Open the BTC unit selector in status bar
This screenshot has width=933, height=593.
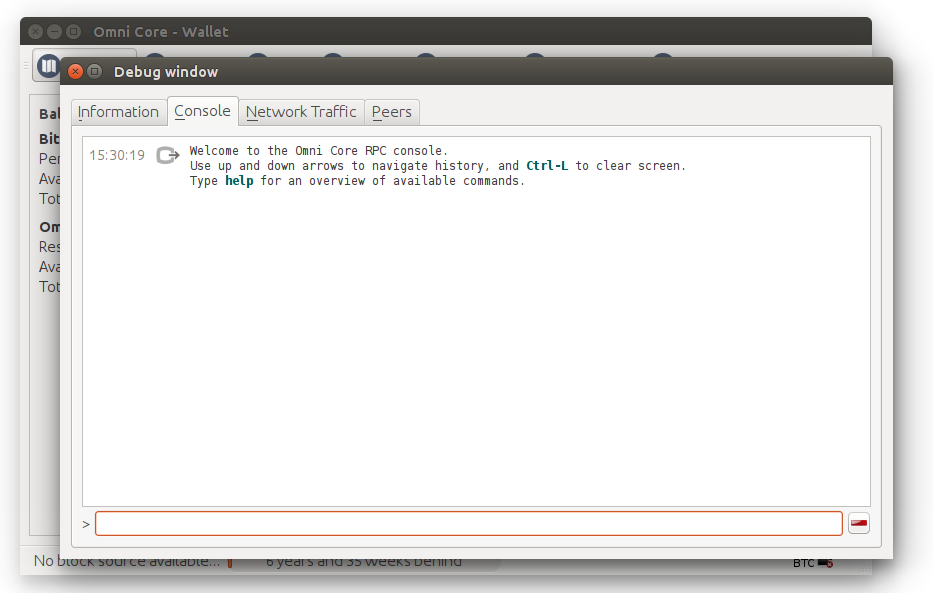pyautogui.click(x=803, y=563)
